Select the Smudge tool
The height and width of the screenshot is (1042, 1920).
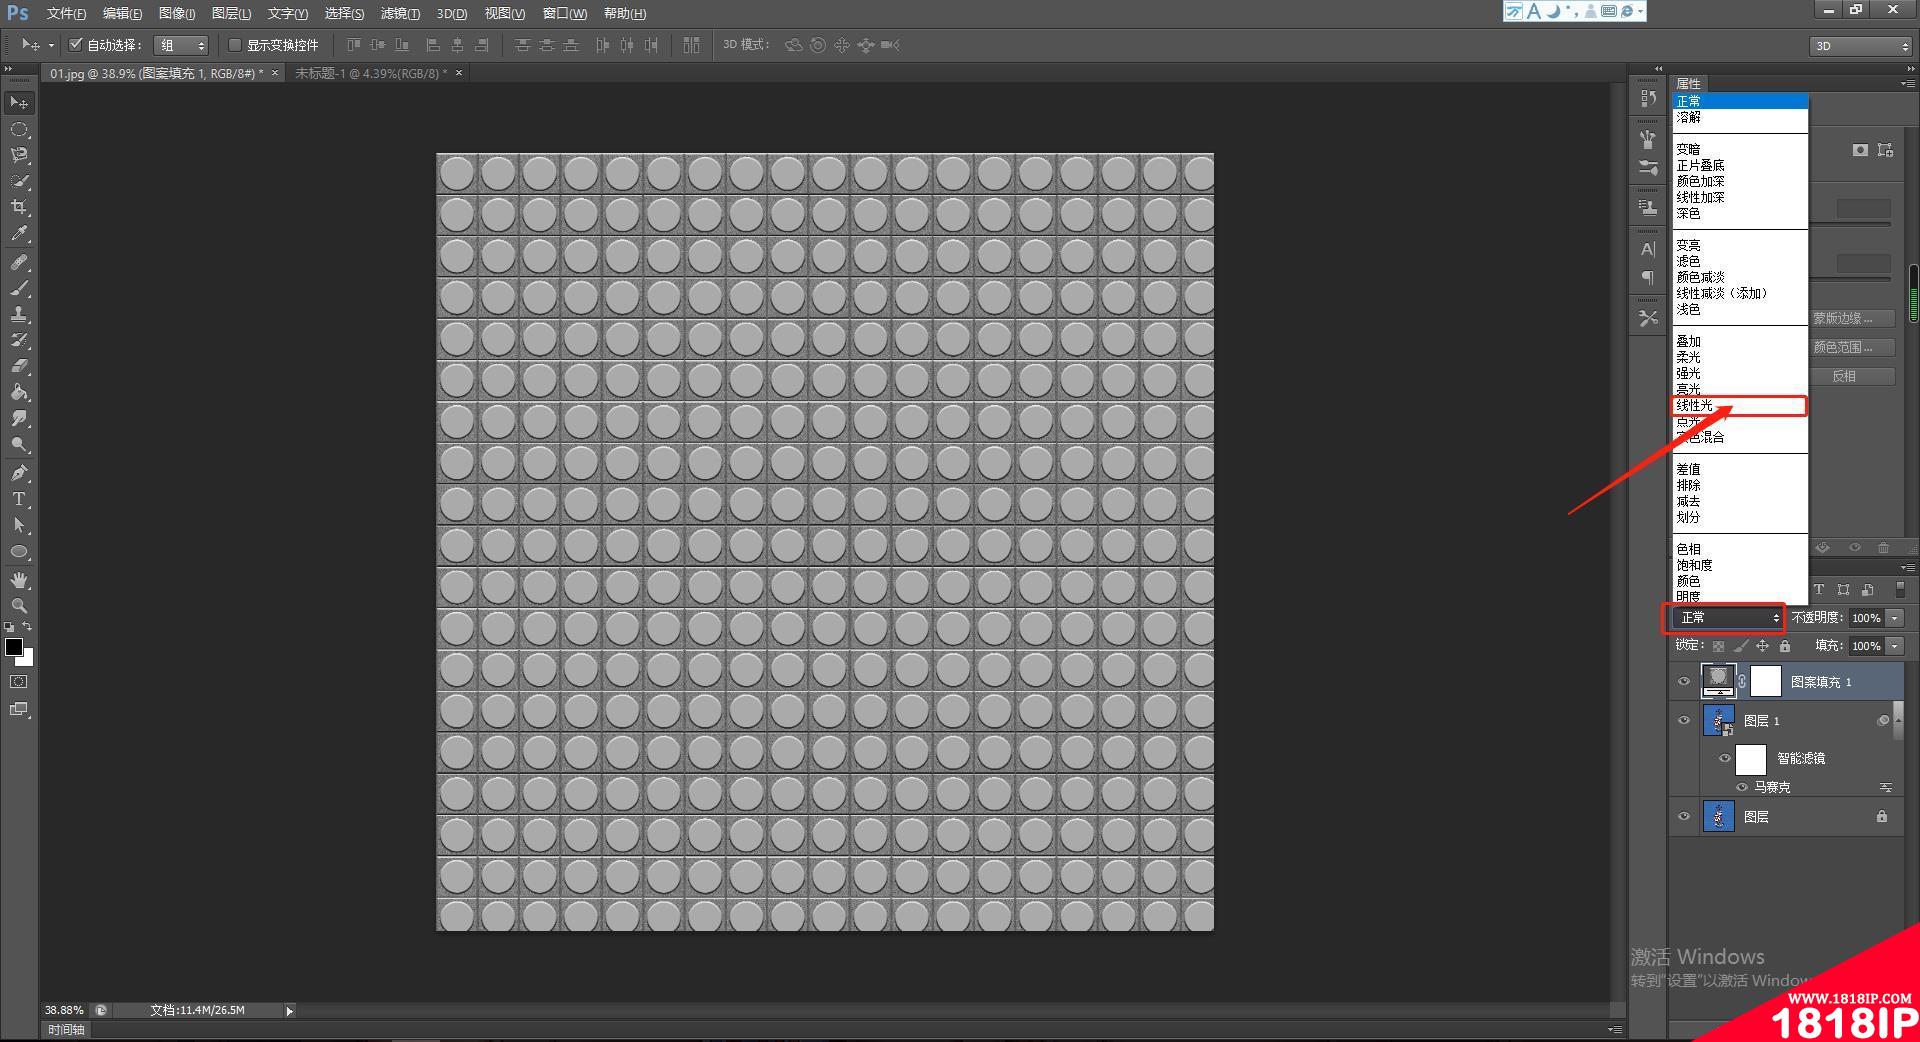coord(19,418)
